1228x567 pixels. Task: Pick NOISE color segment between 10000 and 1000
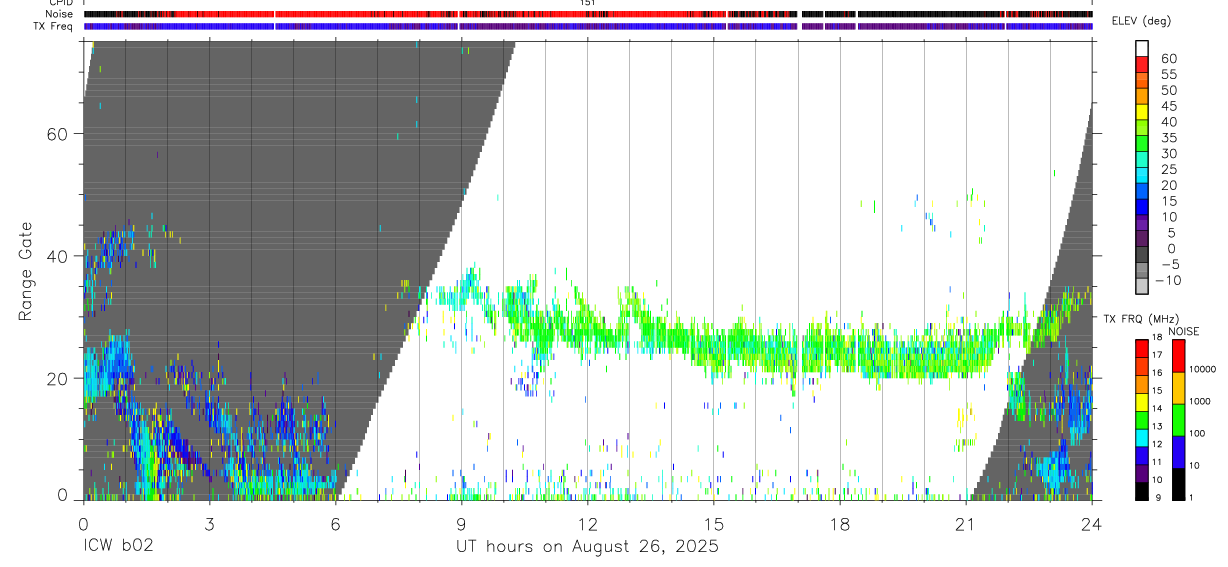coord(1177,387)
